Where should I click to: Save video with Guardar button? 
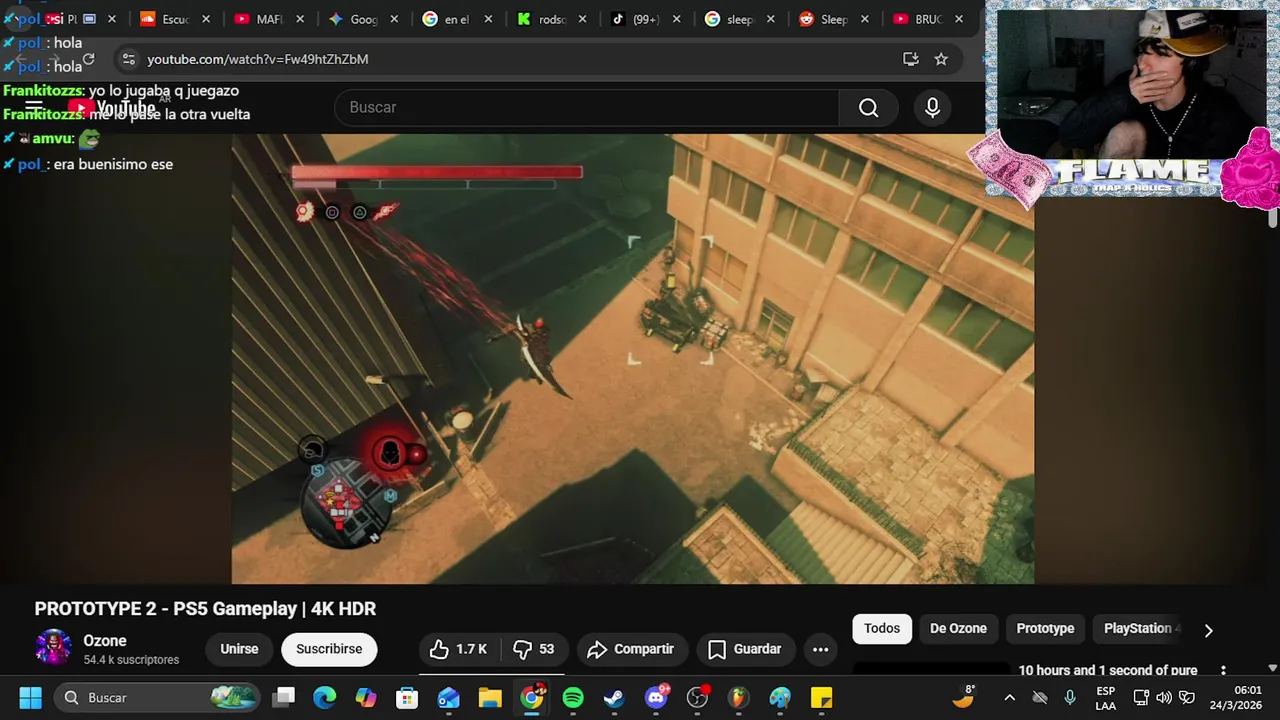pyautogui.click(x=745, y=649)
